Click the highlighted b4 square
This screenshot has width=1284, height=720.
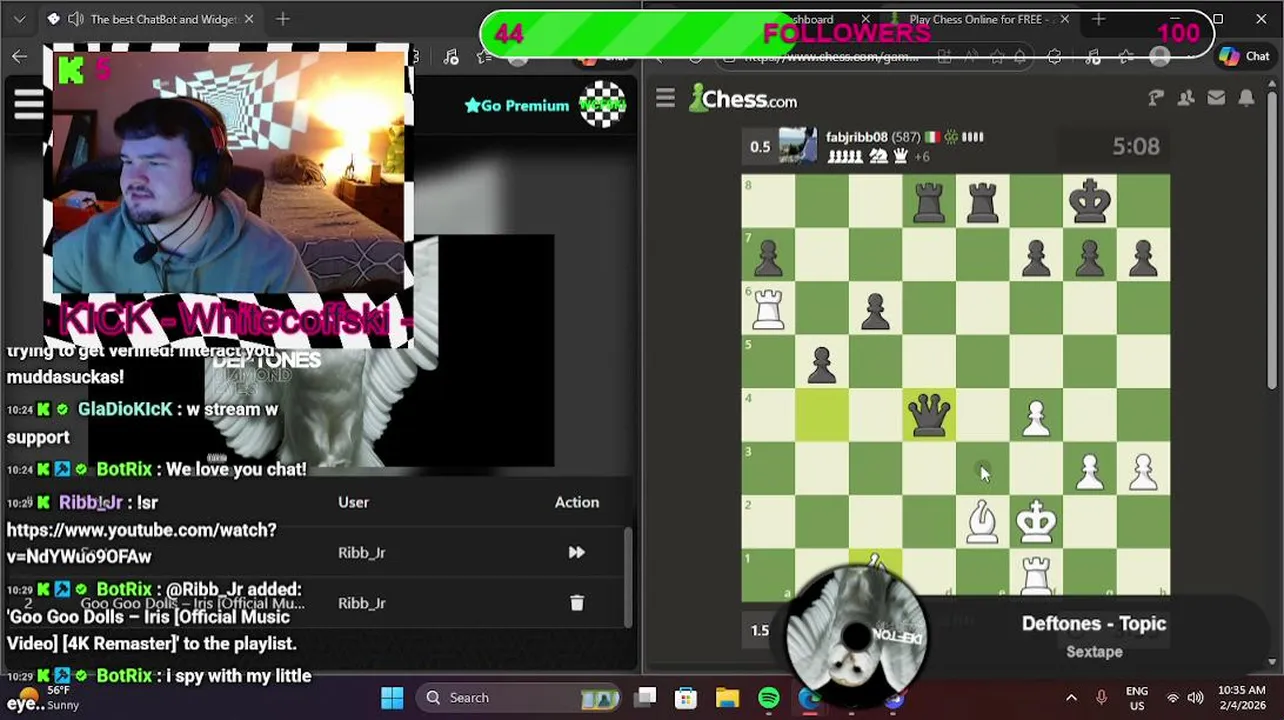tap(822, 414)
